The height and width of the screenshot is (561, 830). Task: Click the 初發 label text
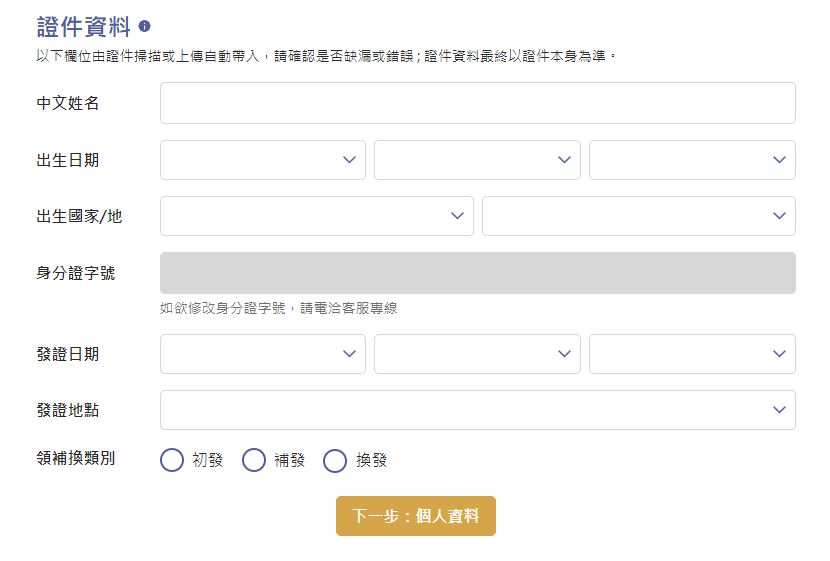click(x=208, y=460)
